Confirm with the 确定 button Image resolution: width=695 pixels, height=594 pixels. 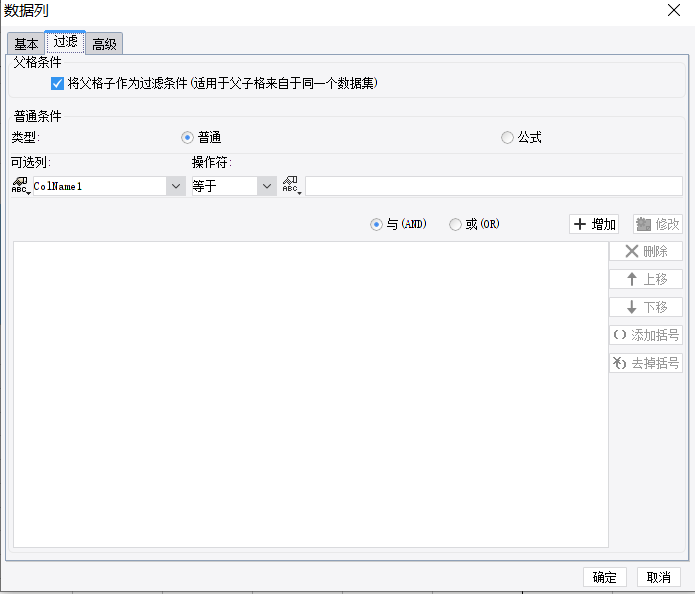click(x=605, y=577)
